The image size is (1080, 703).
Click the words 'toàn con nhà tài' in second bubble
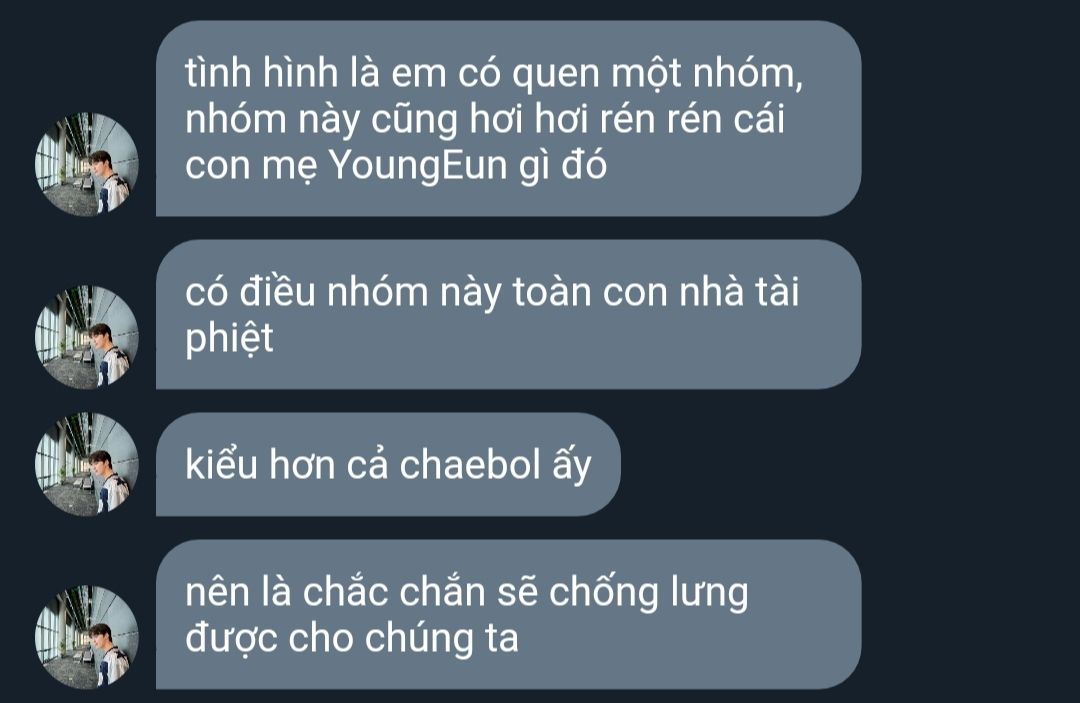656,291
